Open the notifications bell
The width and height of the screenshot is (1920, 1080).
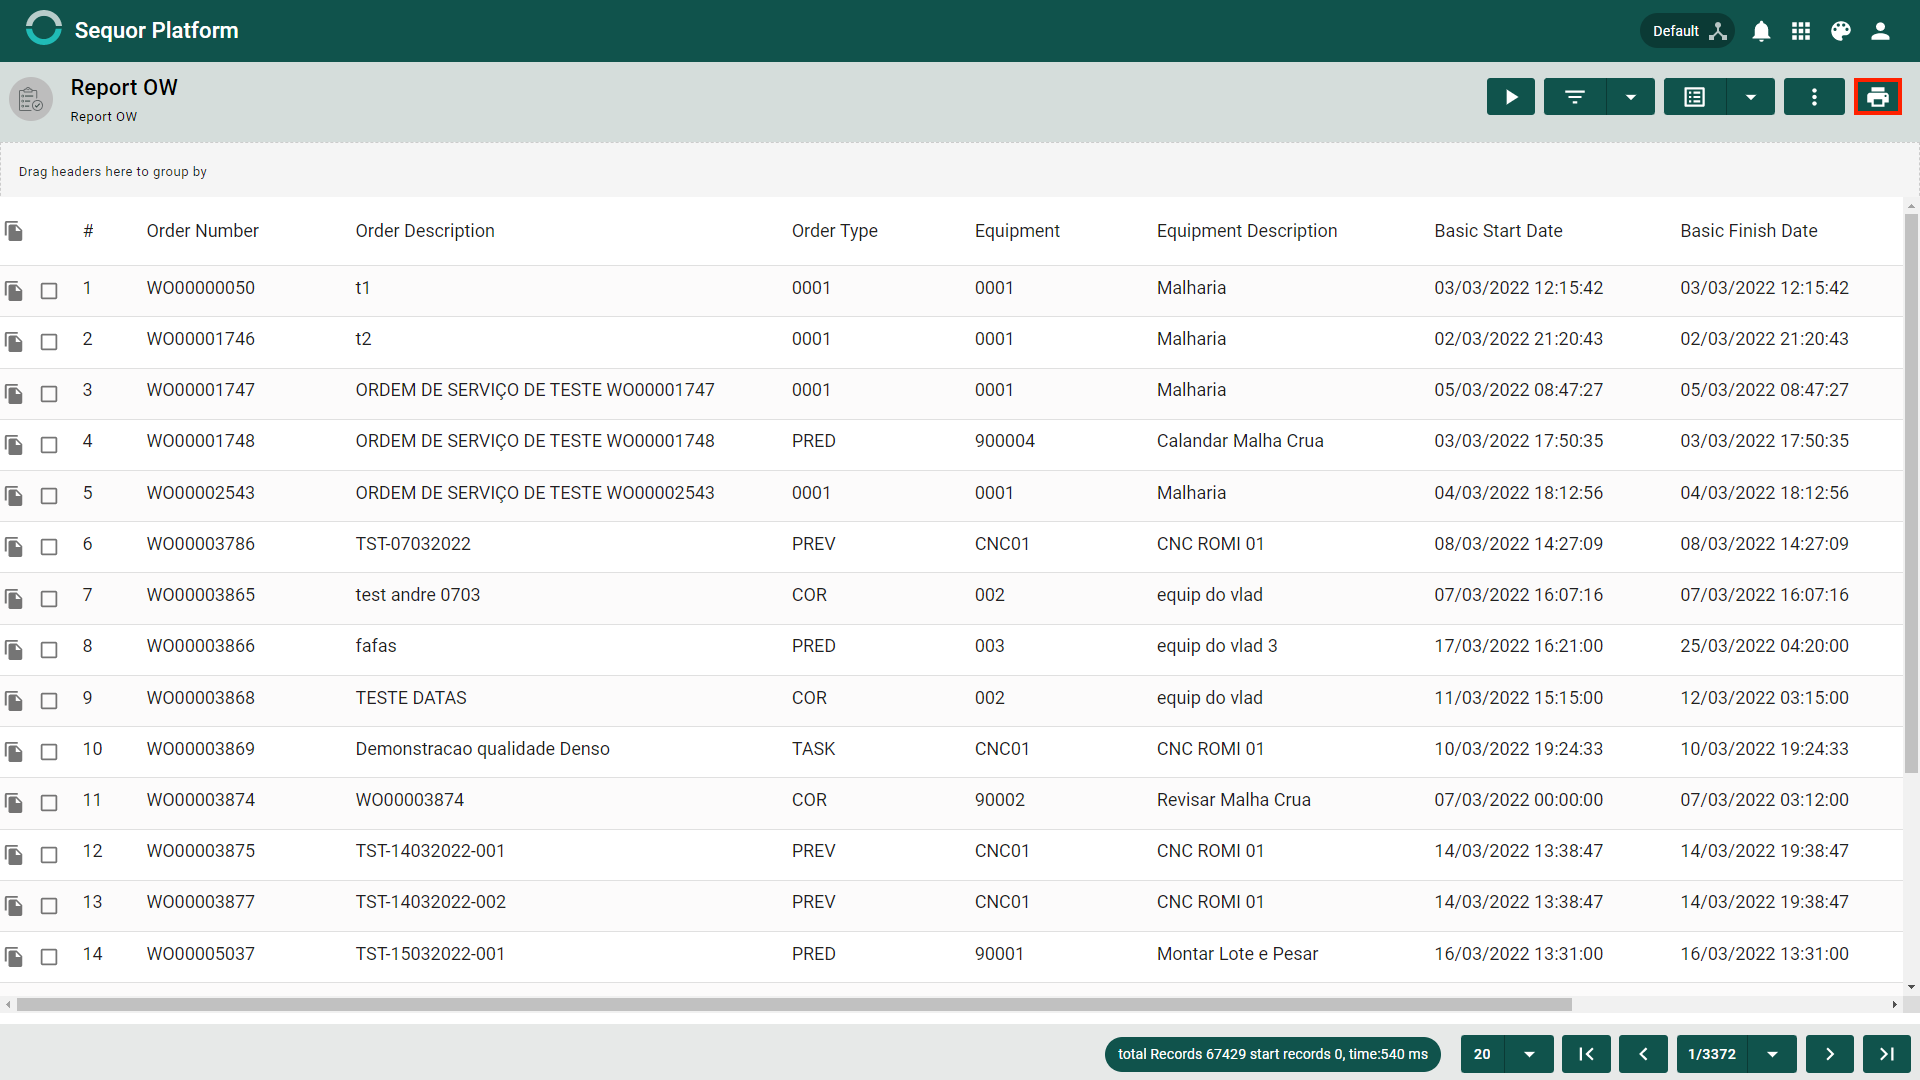1761,31
